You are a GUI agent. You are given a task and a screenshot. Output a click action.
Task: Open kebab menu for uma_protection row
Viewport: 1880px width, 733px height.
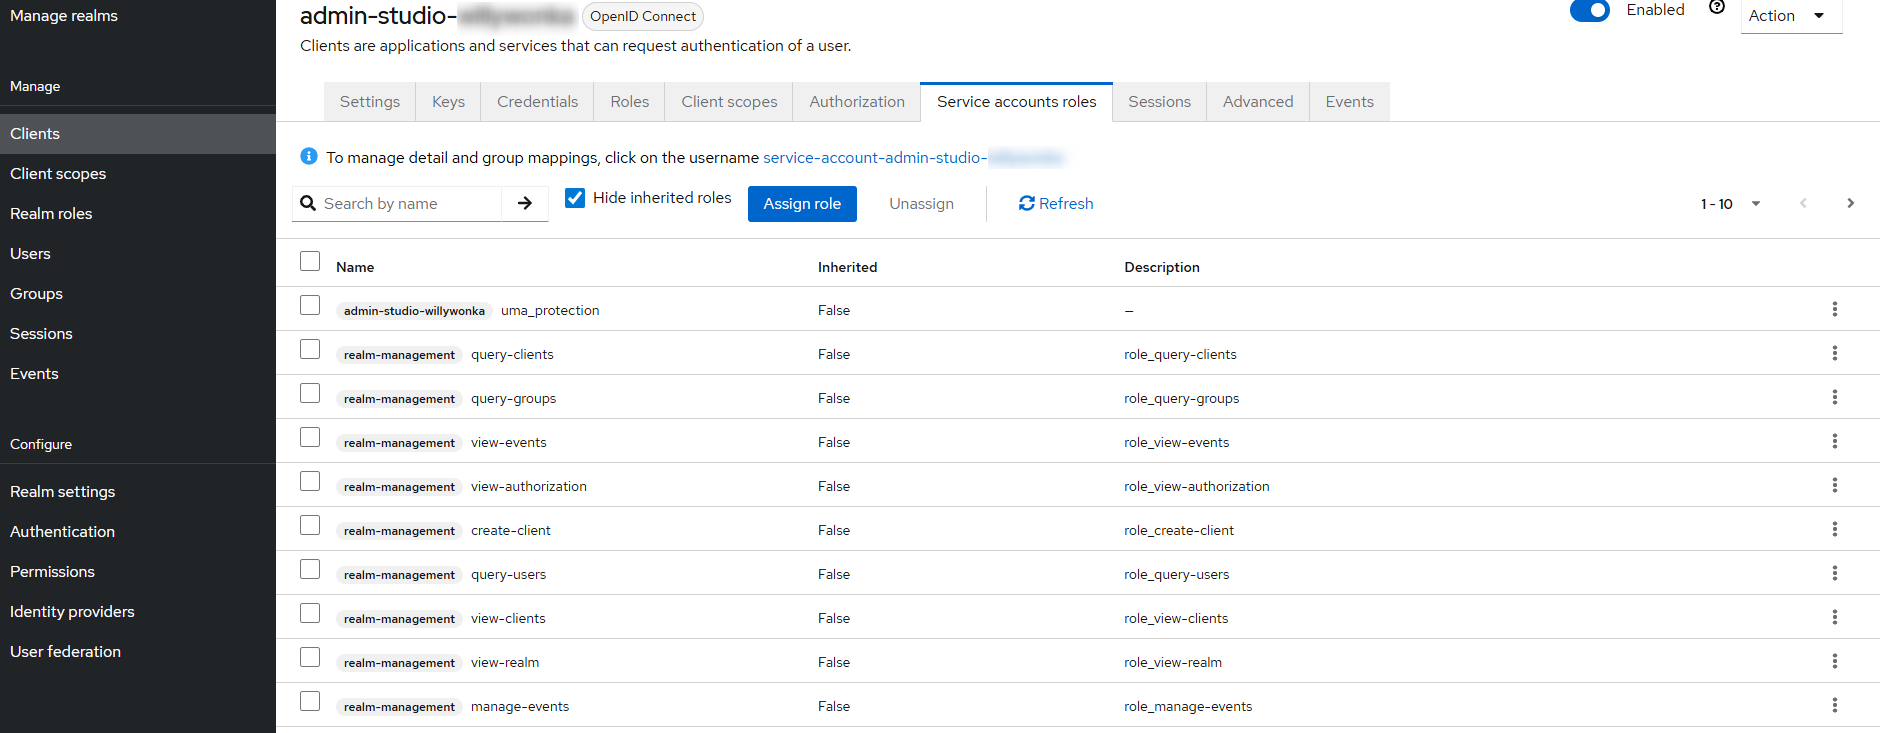[x=1834, y=309]
